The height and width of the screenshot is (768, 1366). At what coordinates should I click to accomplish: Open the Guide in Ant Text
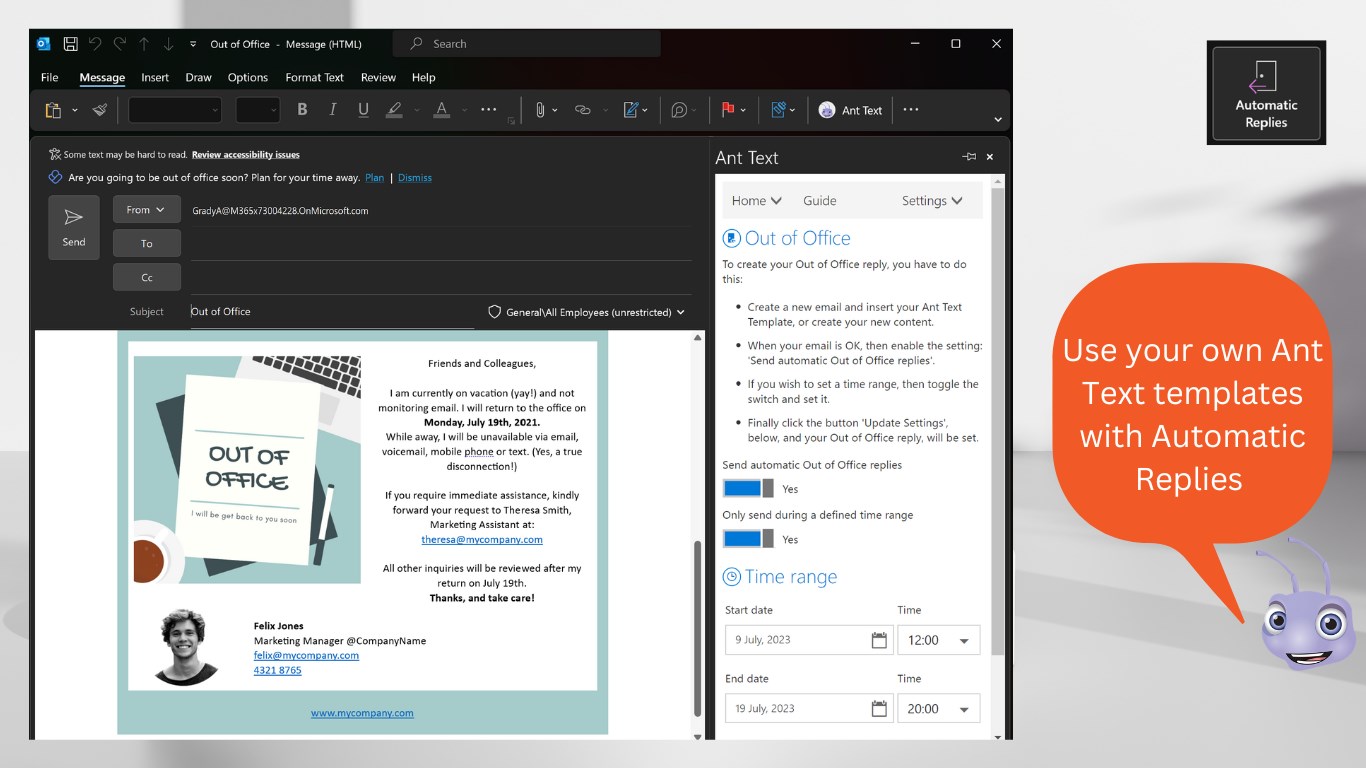pyautogui.click(x=820, y=201)
